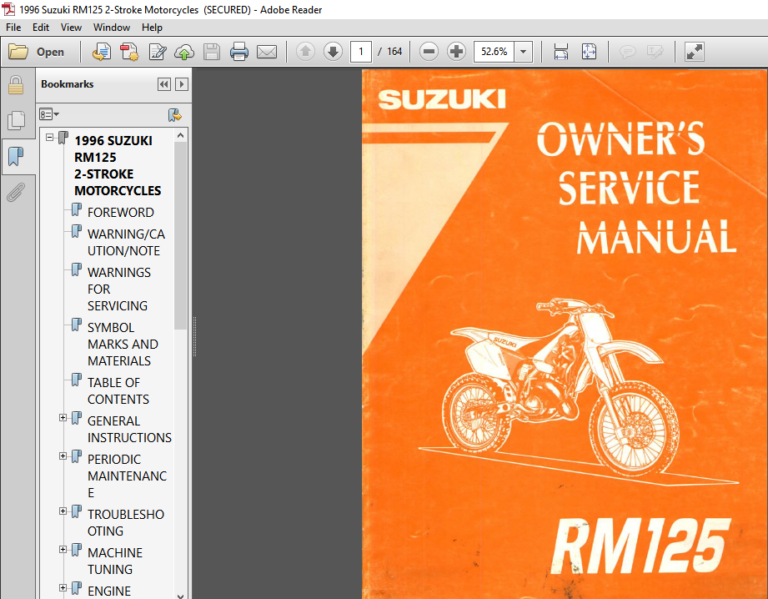This screenshot has width=768, height=599.
Task: Expand the PERIODIC MAINTENANCE bookmark
Action: [63, 456]
